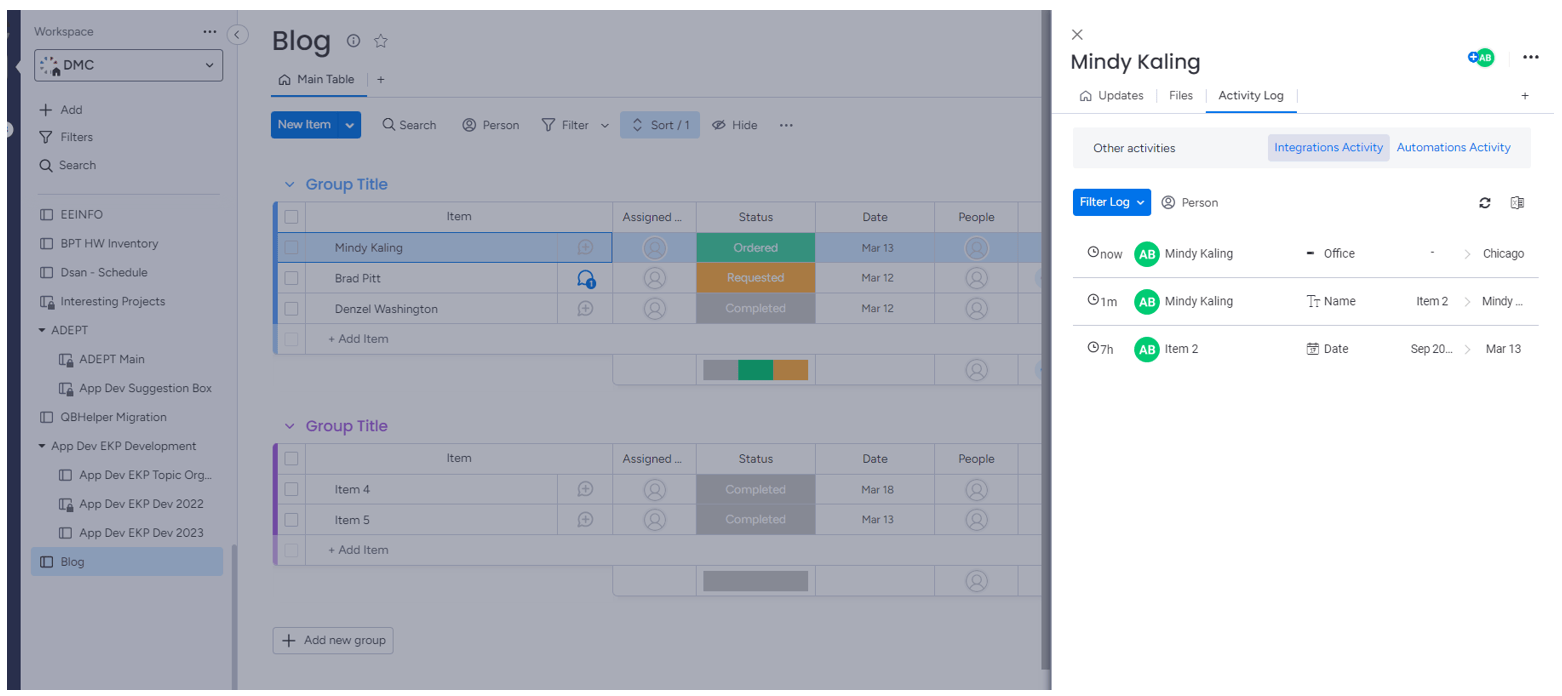Open sidebar Search

point(67,165)
